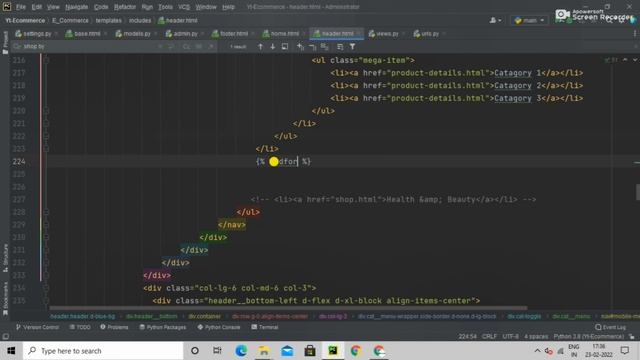Collapse fold marker on line 216
Screen dimensions: 640x360
tap(47, 60)
